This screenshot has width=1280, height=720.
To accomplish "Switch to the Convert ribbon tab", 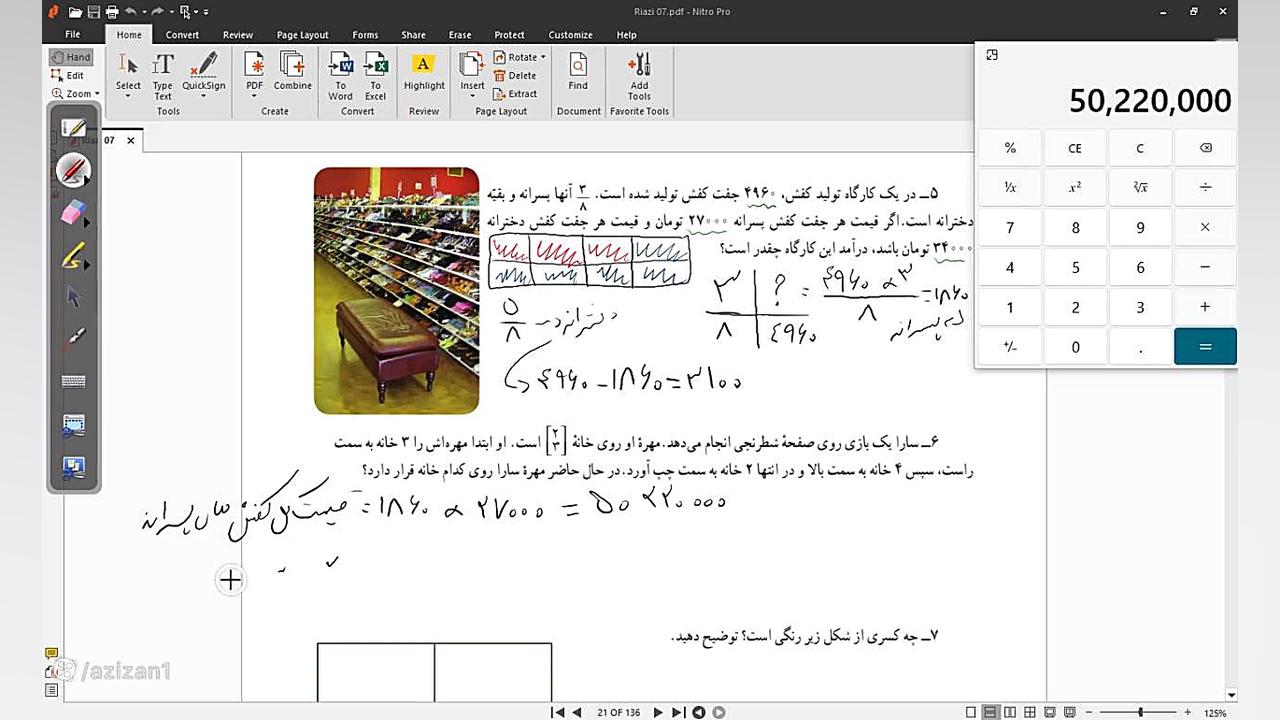I will pyautogui.click(x=182, y=35).
